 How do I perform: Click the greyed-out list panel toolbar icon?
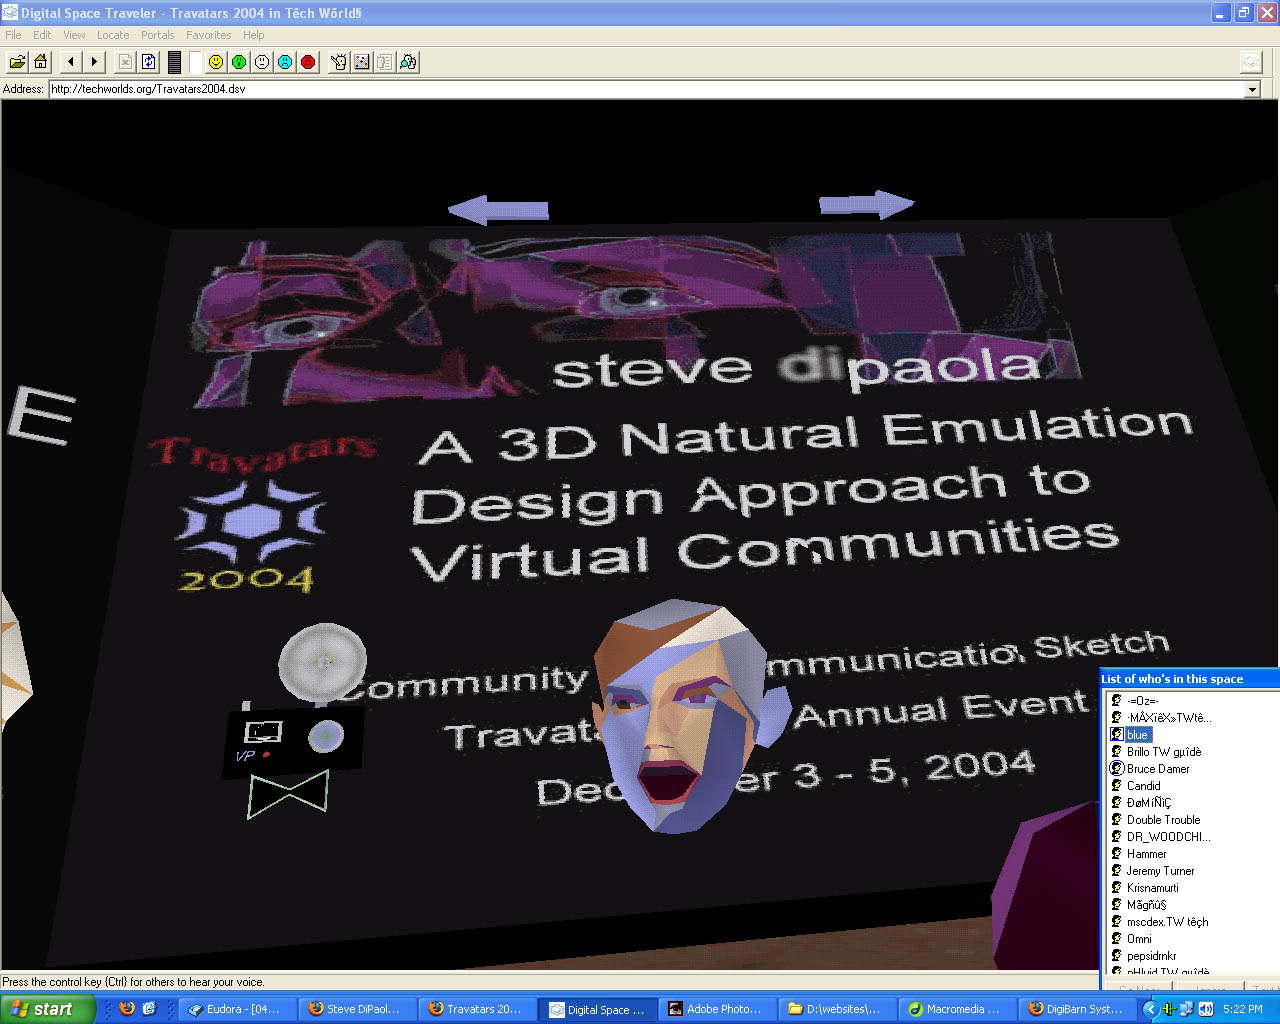click(385, 62)
